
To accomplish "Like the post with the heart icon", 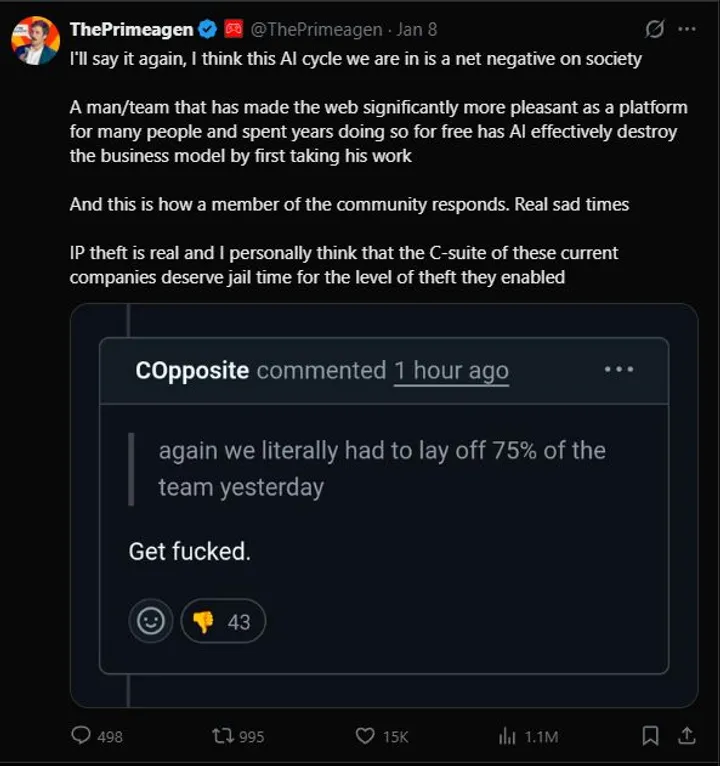I will coord(366,736).
